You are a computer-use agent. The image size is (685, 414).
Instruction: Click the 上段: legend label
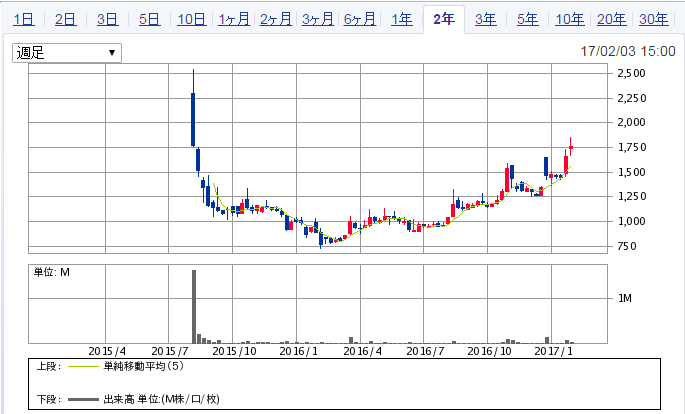coord(48,366)
